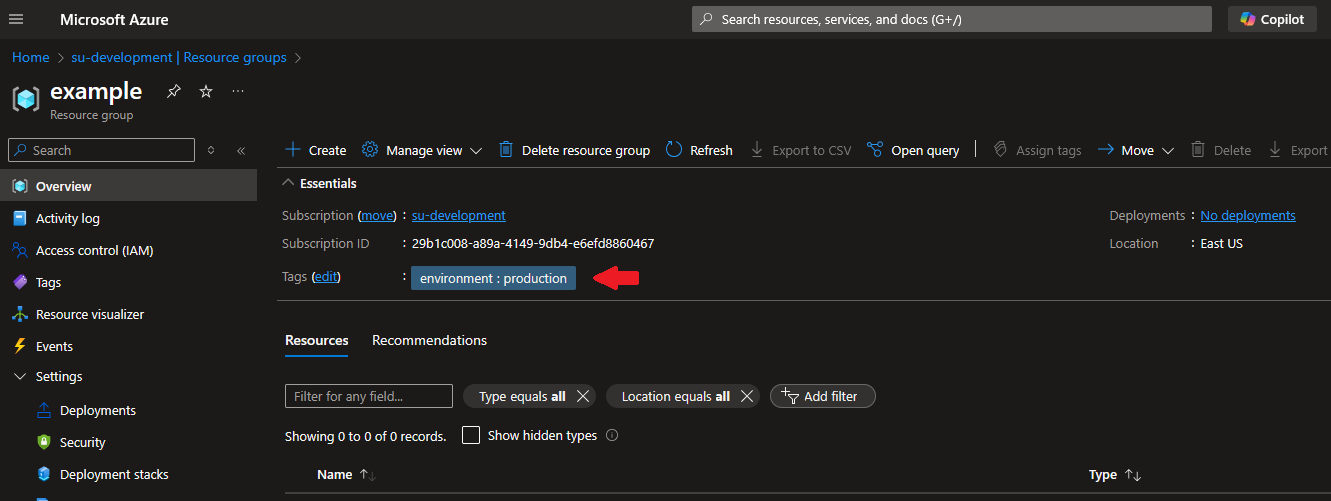Switch to the Recommendations tab
The height and width of the screenshot is (501, 1331).
[429, 340]
